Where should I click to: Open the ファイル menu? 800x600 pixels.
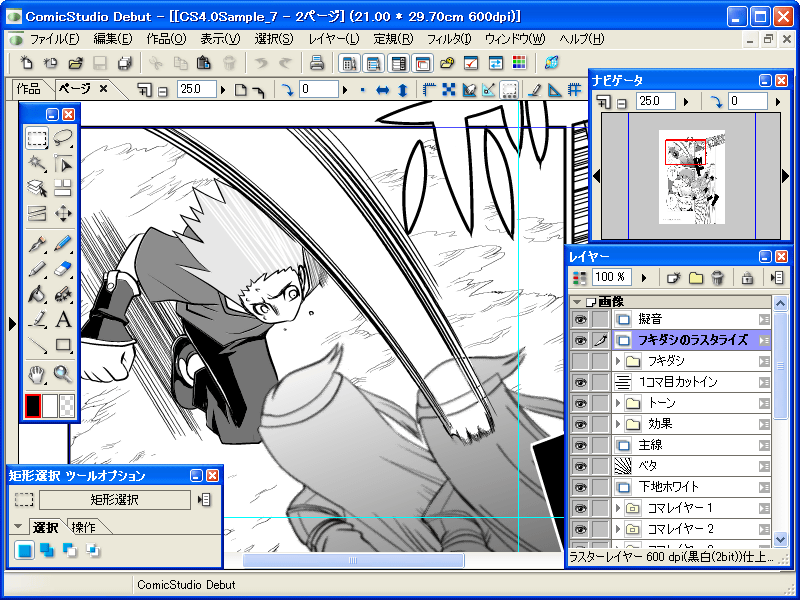(55, 39)
